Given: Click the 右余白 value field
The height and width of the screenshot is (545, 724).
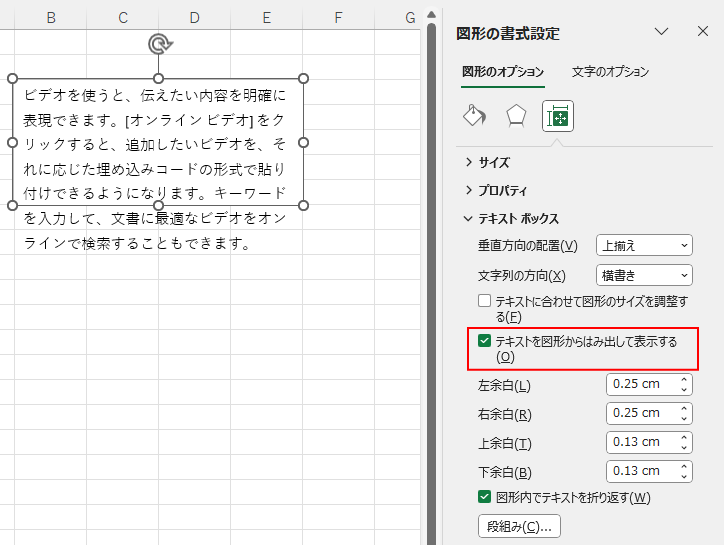Looking at the screenshot, I should 641,413.
